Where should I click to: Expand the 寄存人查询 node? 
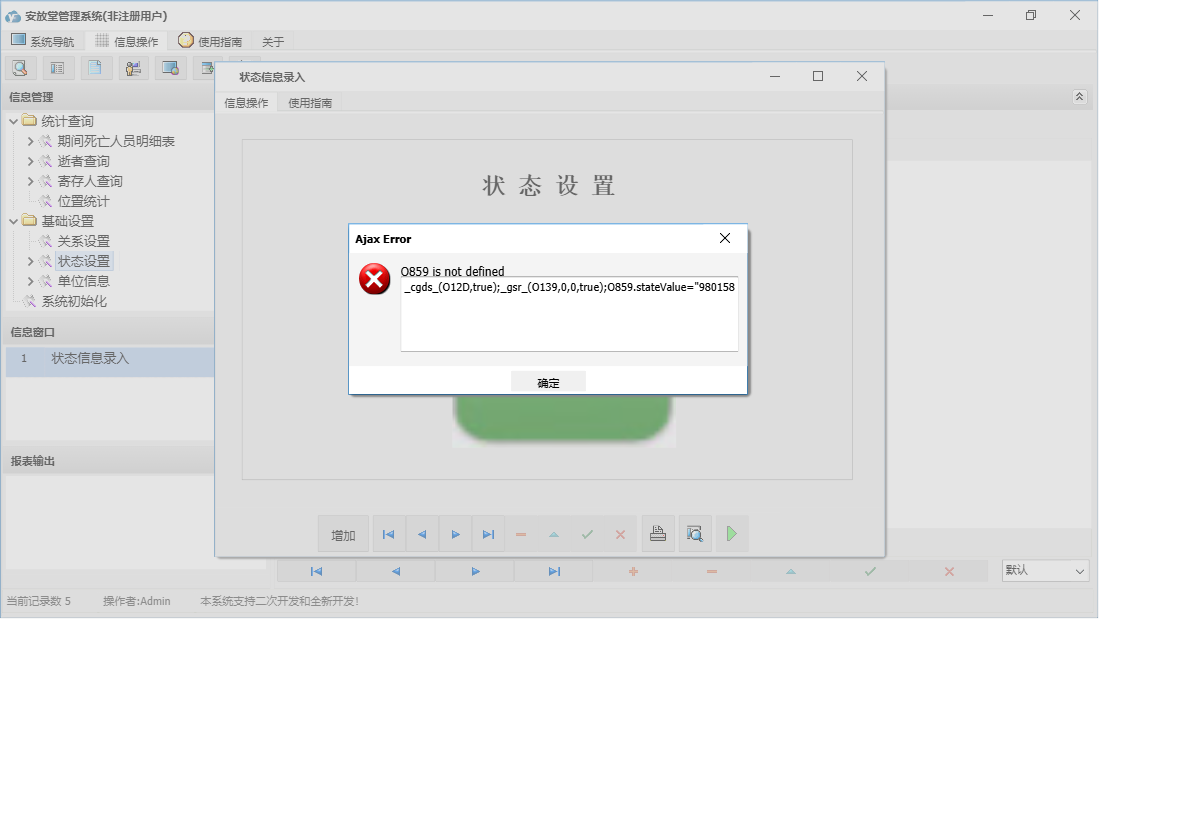point(30,181)
